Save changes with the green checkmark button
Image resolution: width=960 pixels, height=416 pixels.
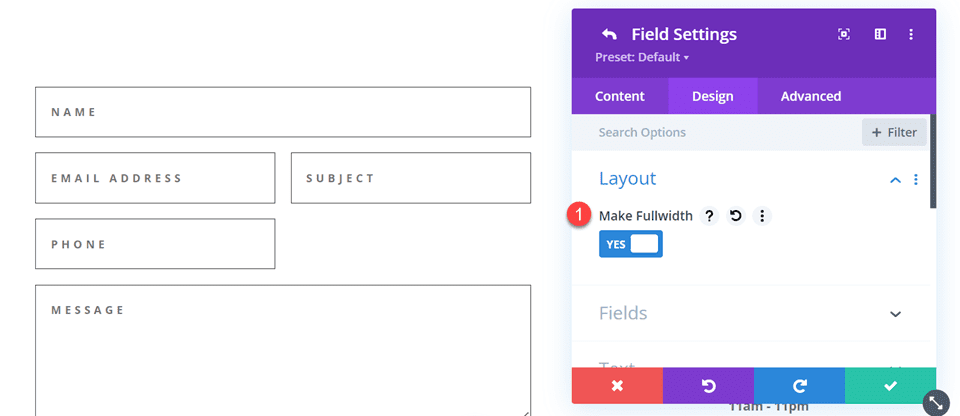[x=890, y=386]
